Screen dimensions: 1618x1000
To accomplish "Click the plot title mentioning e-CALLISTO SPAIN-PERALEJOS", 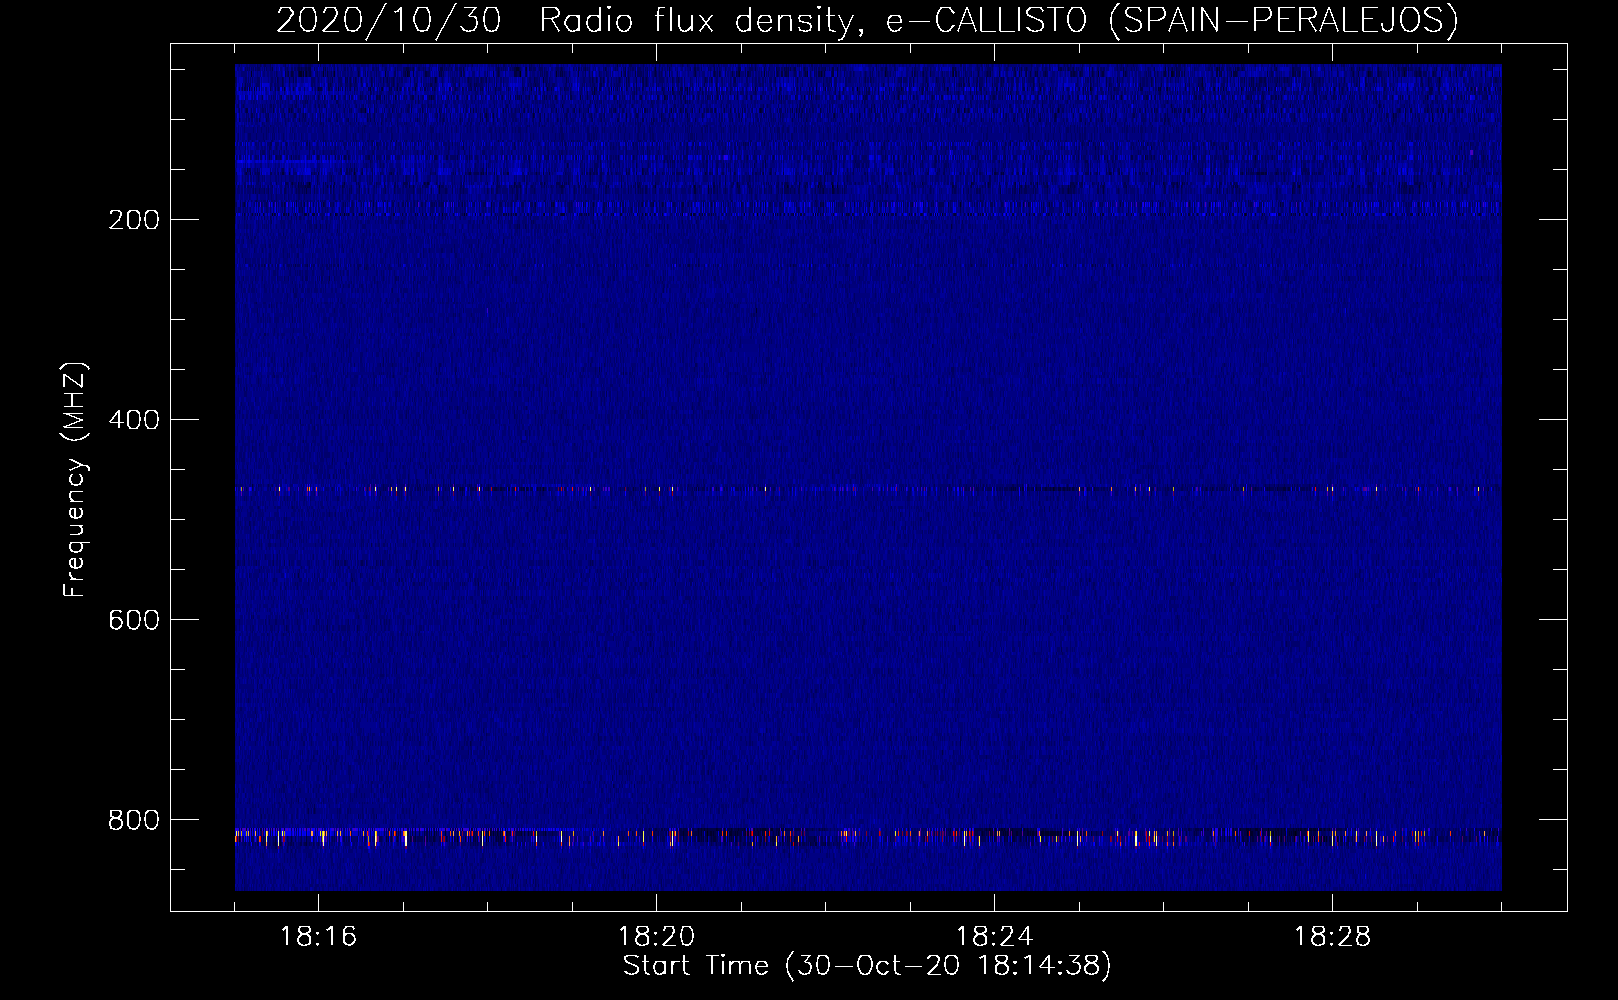I will click(x=867, y=20).
